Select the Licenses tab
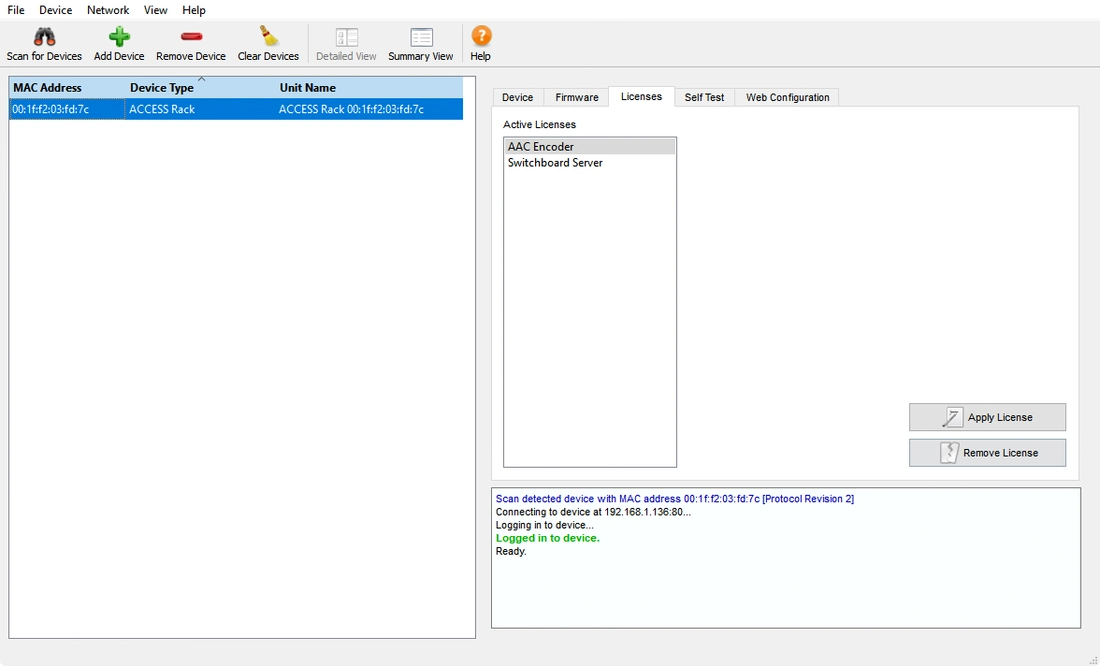1100x666 pixels. [641, 97]
